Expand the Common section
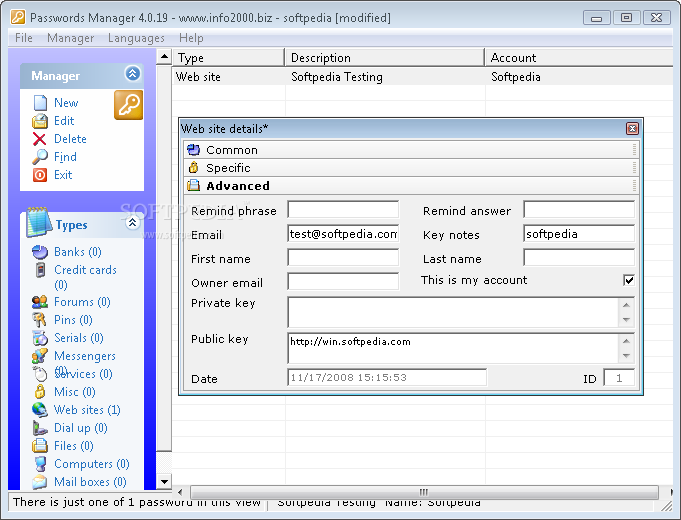This screenshot has width=681, height=520. [410, 150]
